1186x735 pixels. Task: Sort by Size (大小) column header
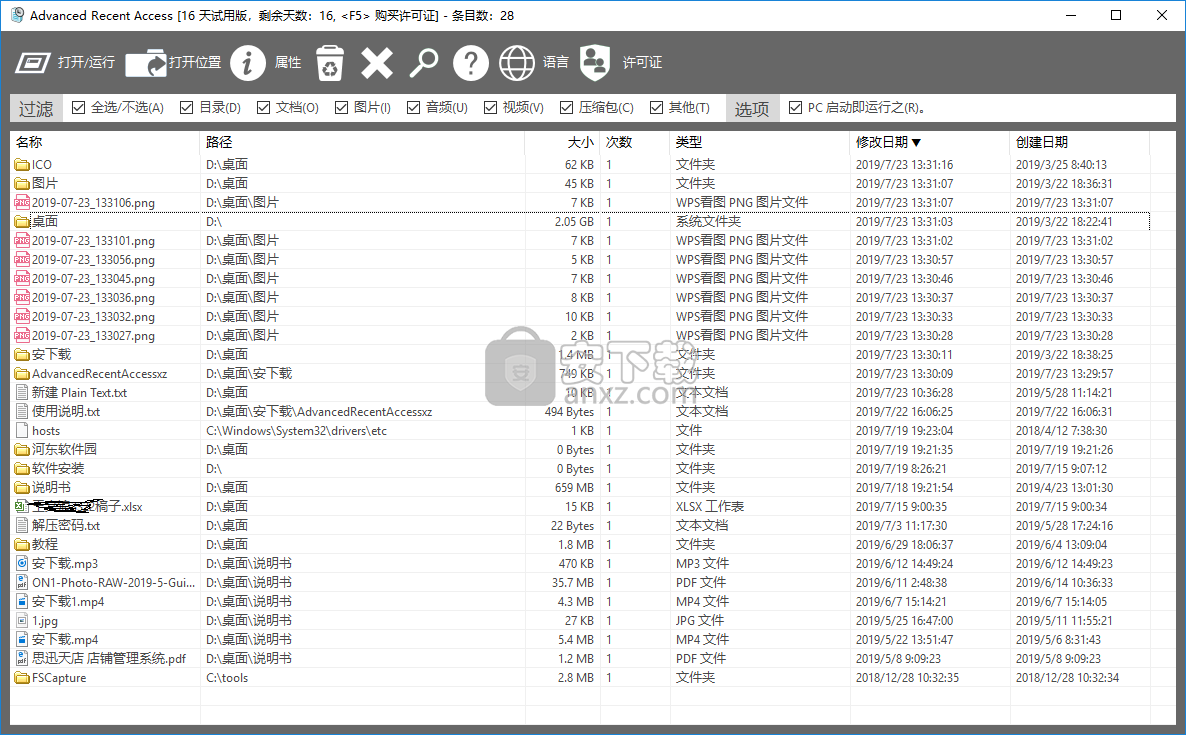(563, 142)
